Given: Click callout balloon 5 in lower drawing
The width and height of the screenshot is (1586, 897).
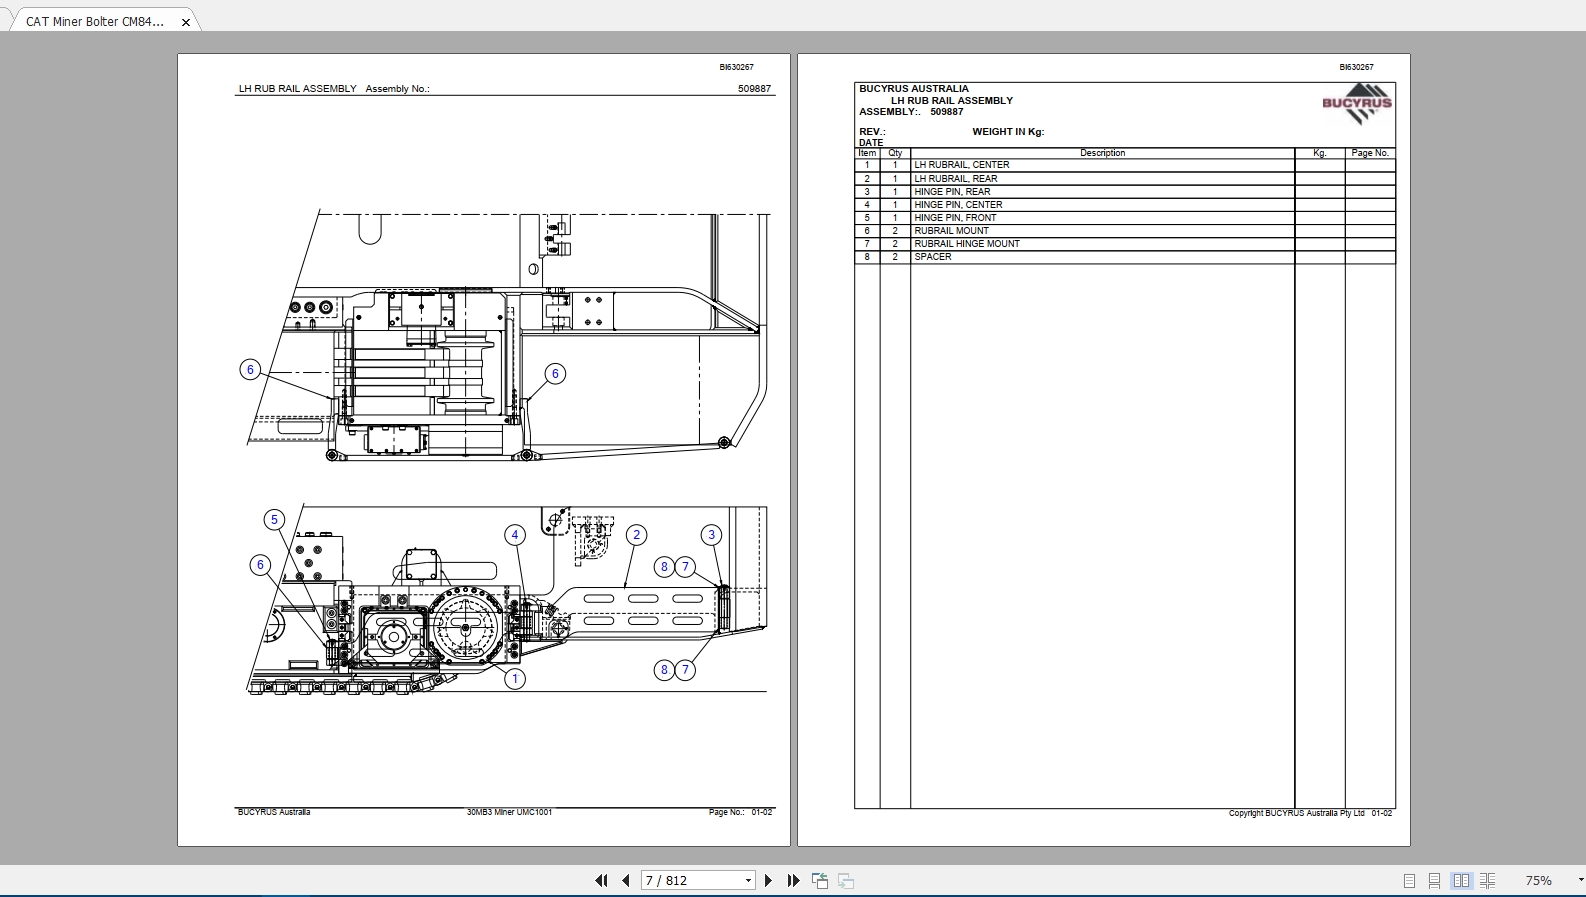Looking at the screenshot, I should [x=274, y=519].
